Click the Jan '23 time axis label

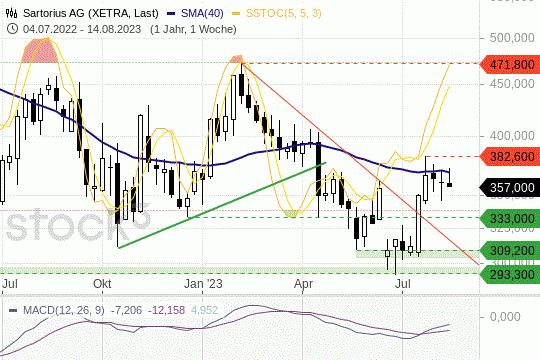pos(203,284)
